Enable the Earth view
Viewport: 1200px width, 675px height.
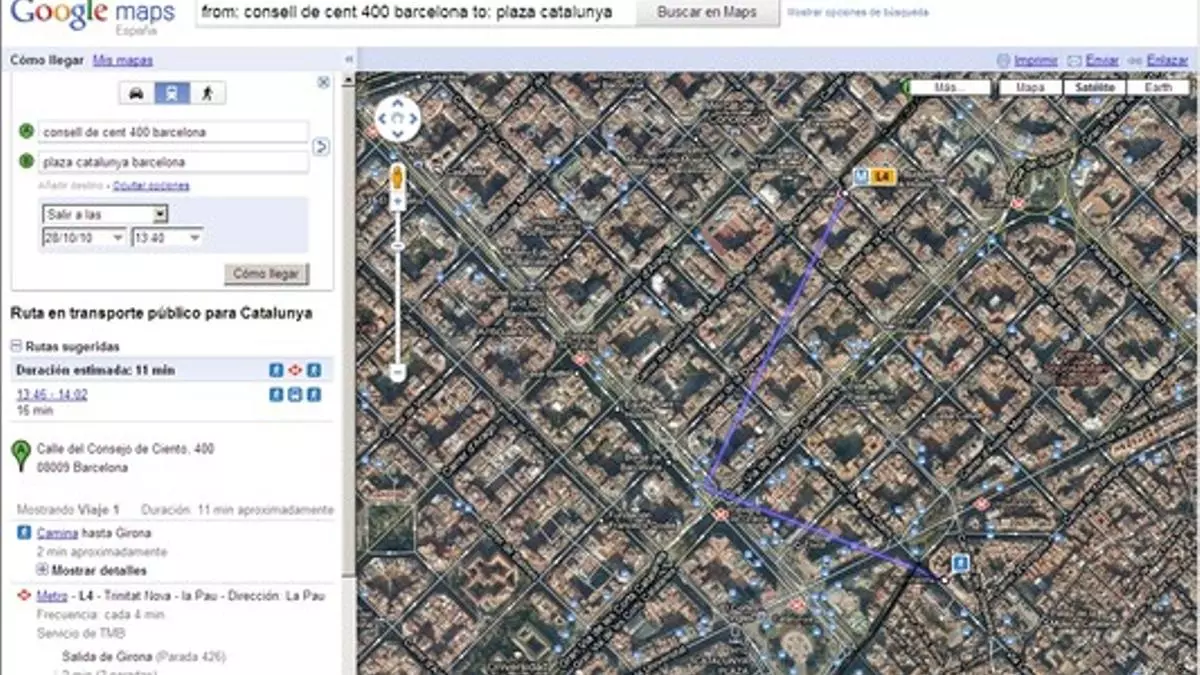tap(1158, 88)
